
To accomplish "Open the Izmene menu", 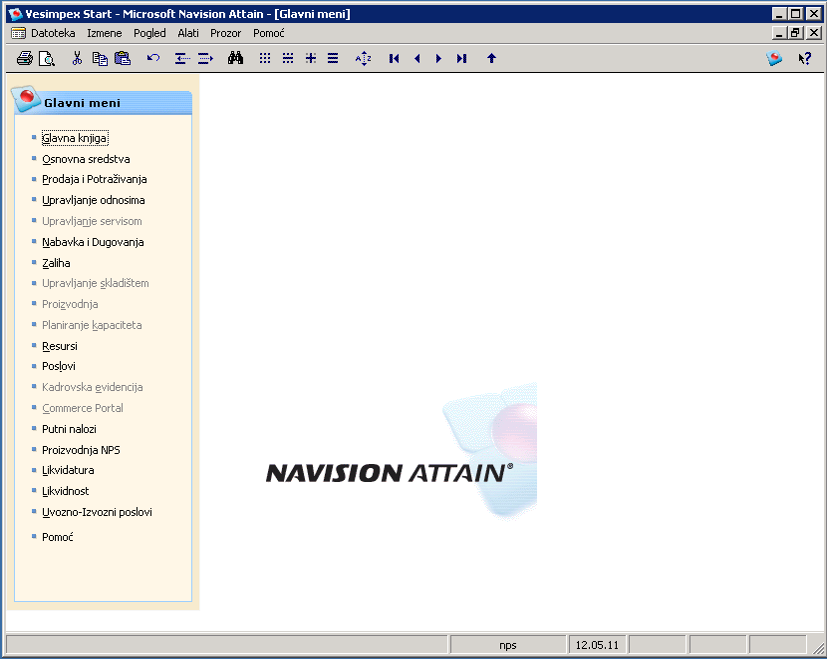I will pyautogui.click(x=104, y=33).
